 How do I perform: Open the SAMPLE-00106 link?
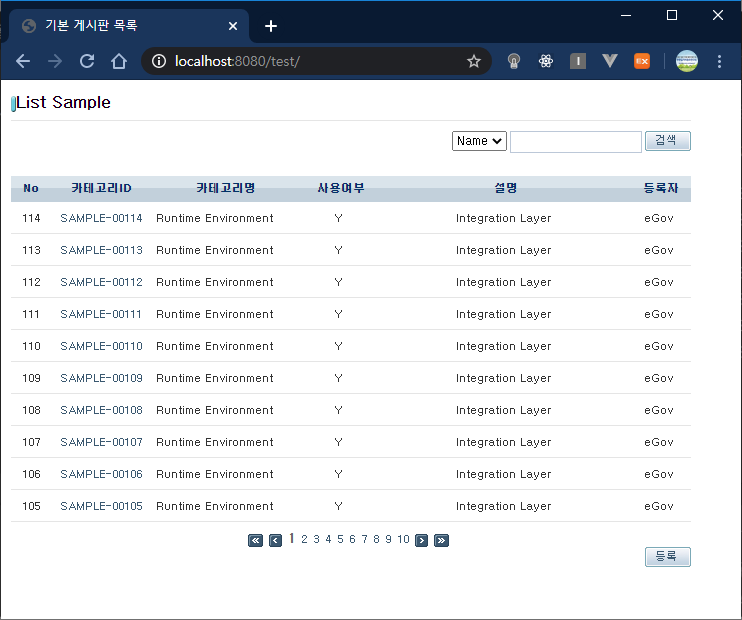101,474
